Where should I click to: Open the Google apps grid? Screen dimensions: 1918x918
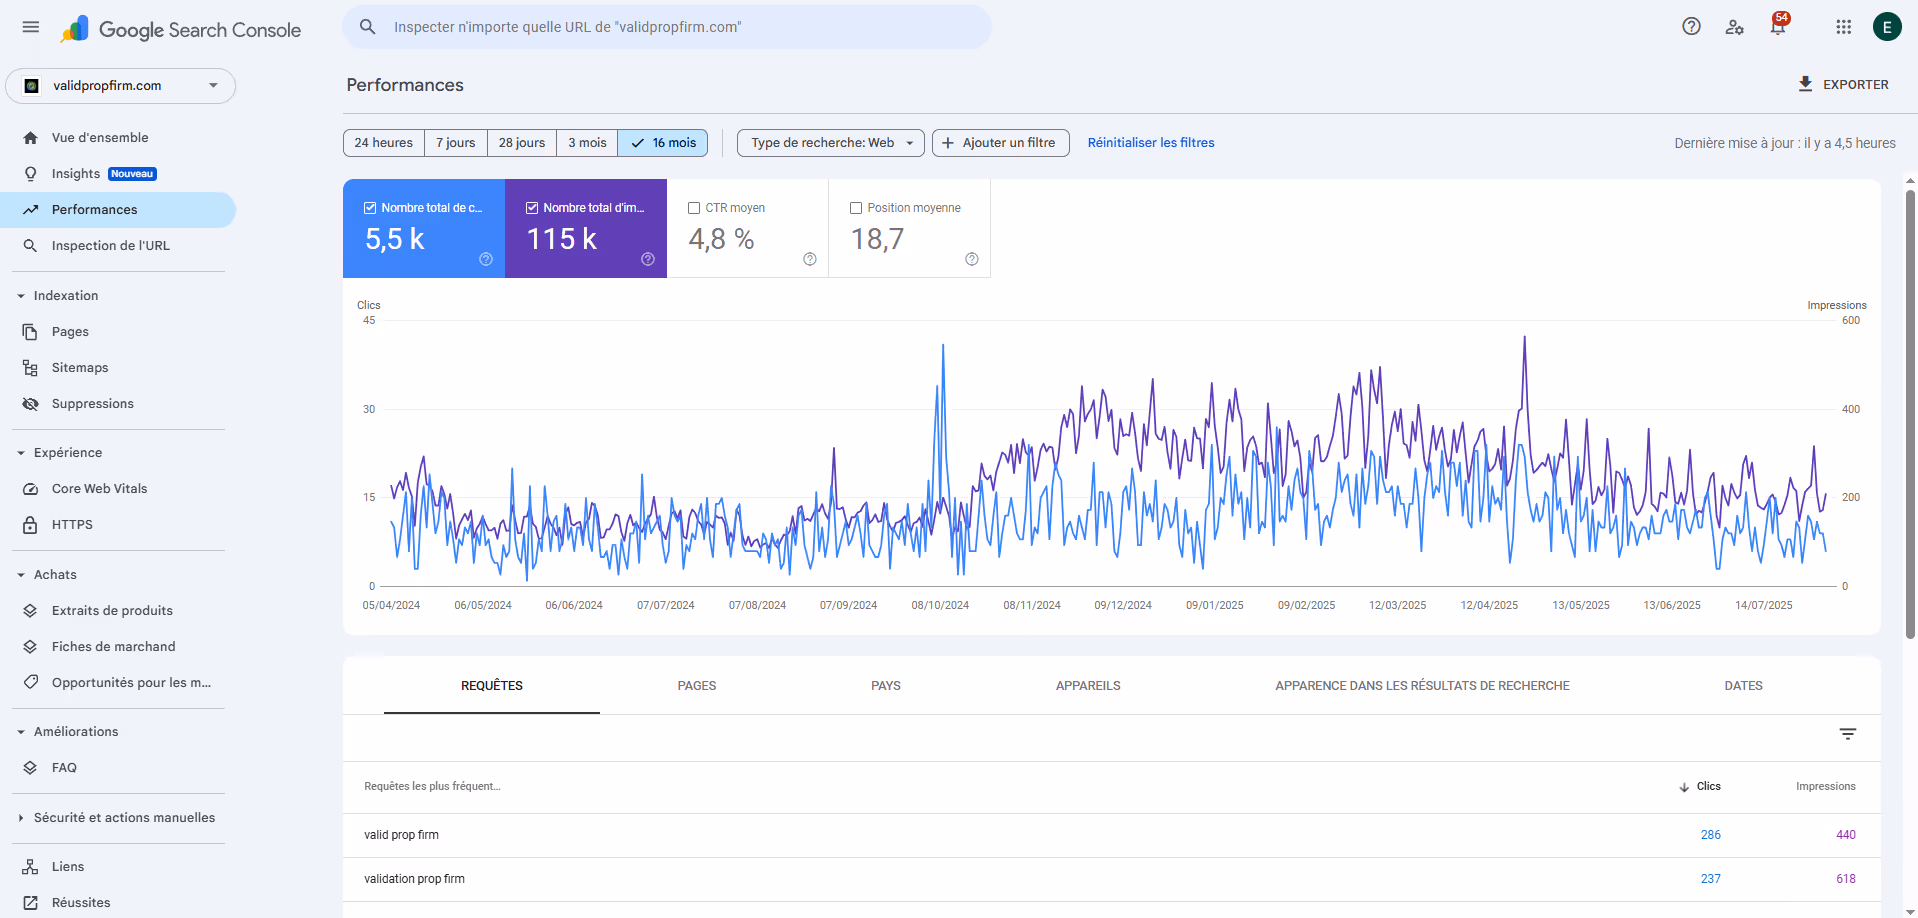(1844, 27)
